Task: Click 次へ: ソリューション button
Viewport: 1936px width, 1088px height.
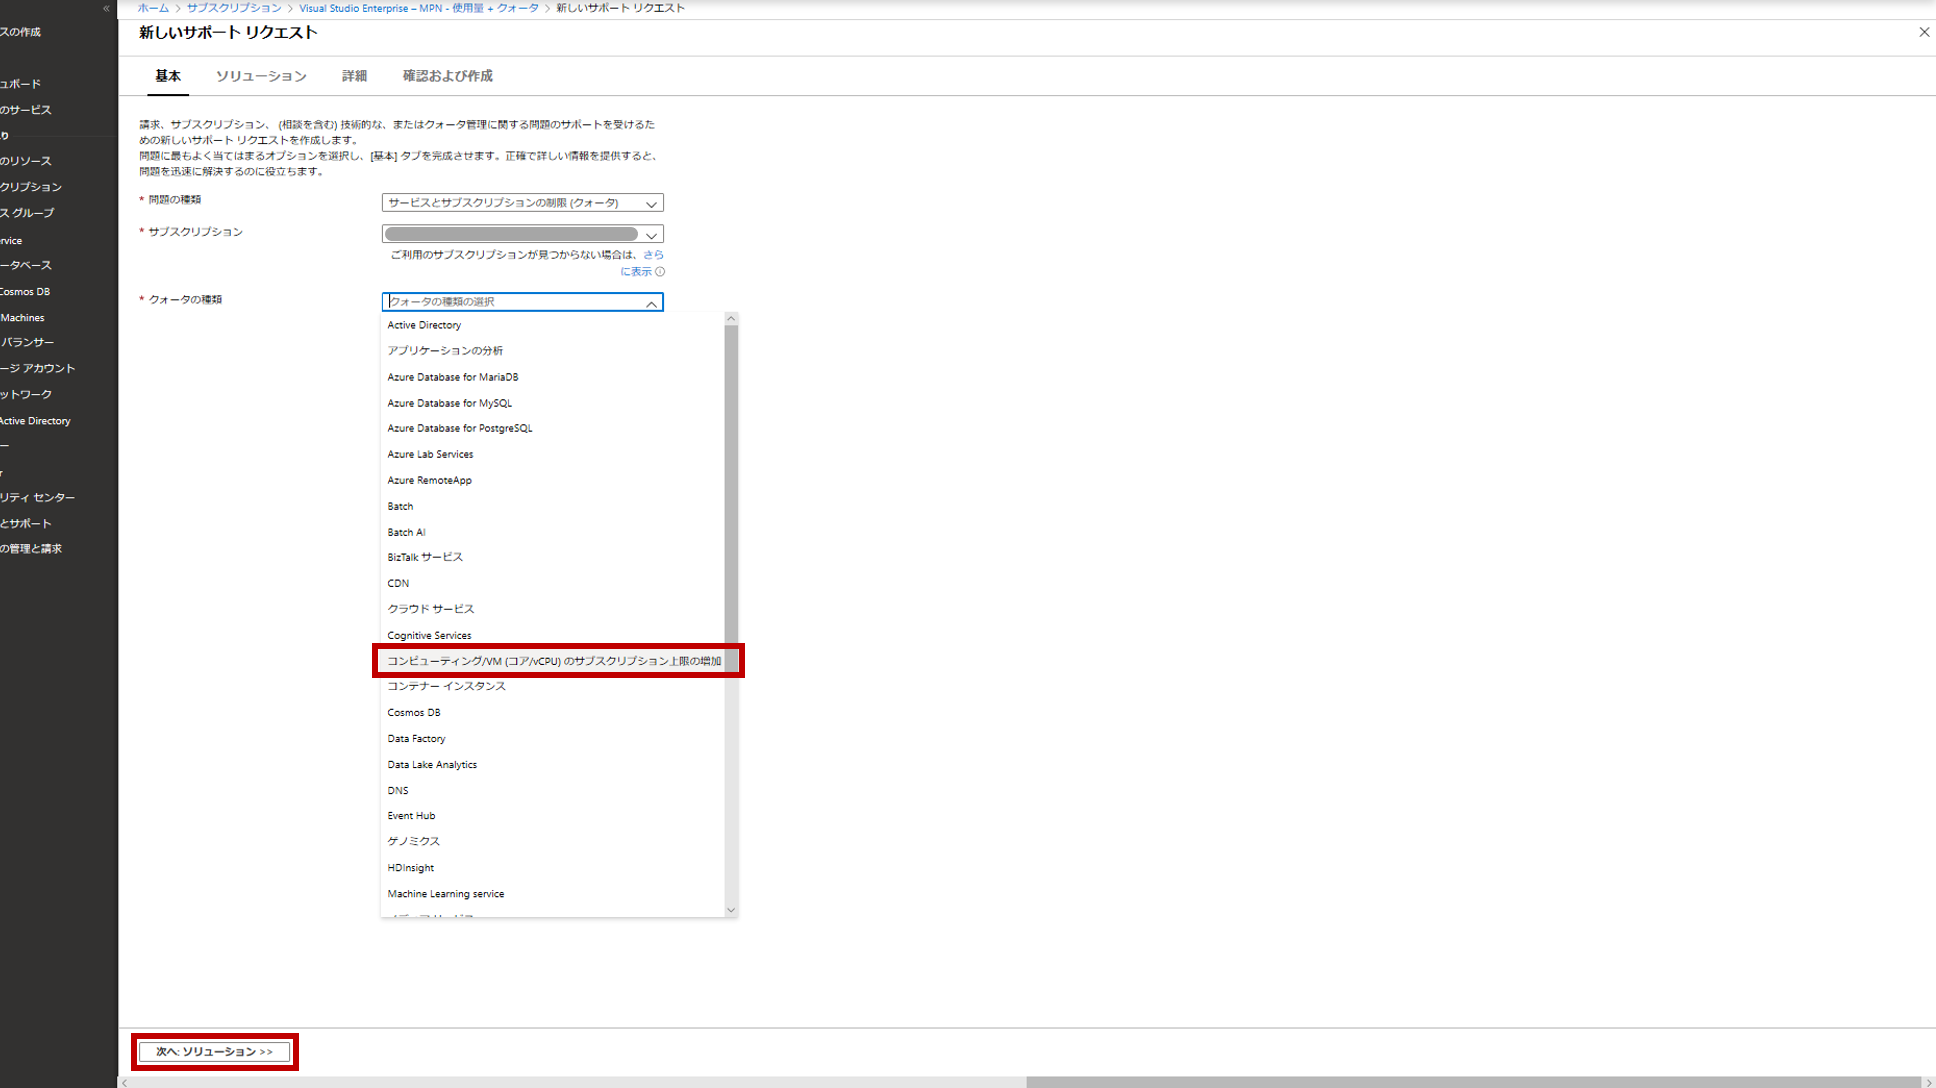Action: 214,1052
